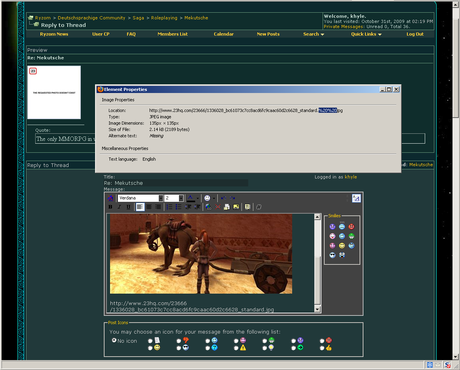
Task: Click the game screenshot in message editor
Action: pos(201,254)
